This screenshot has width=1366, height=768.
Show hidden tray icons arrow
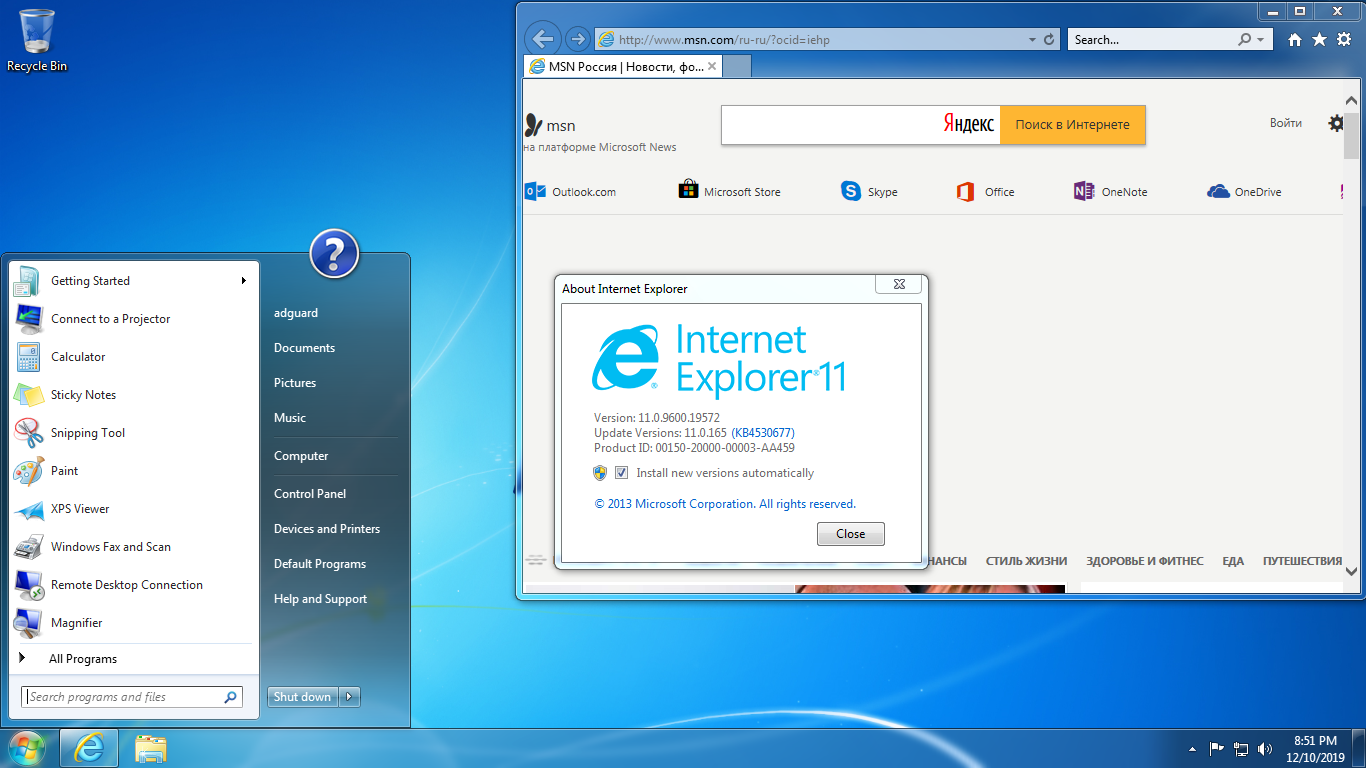[1192, 748]
